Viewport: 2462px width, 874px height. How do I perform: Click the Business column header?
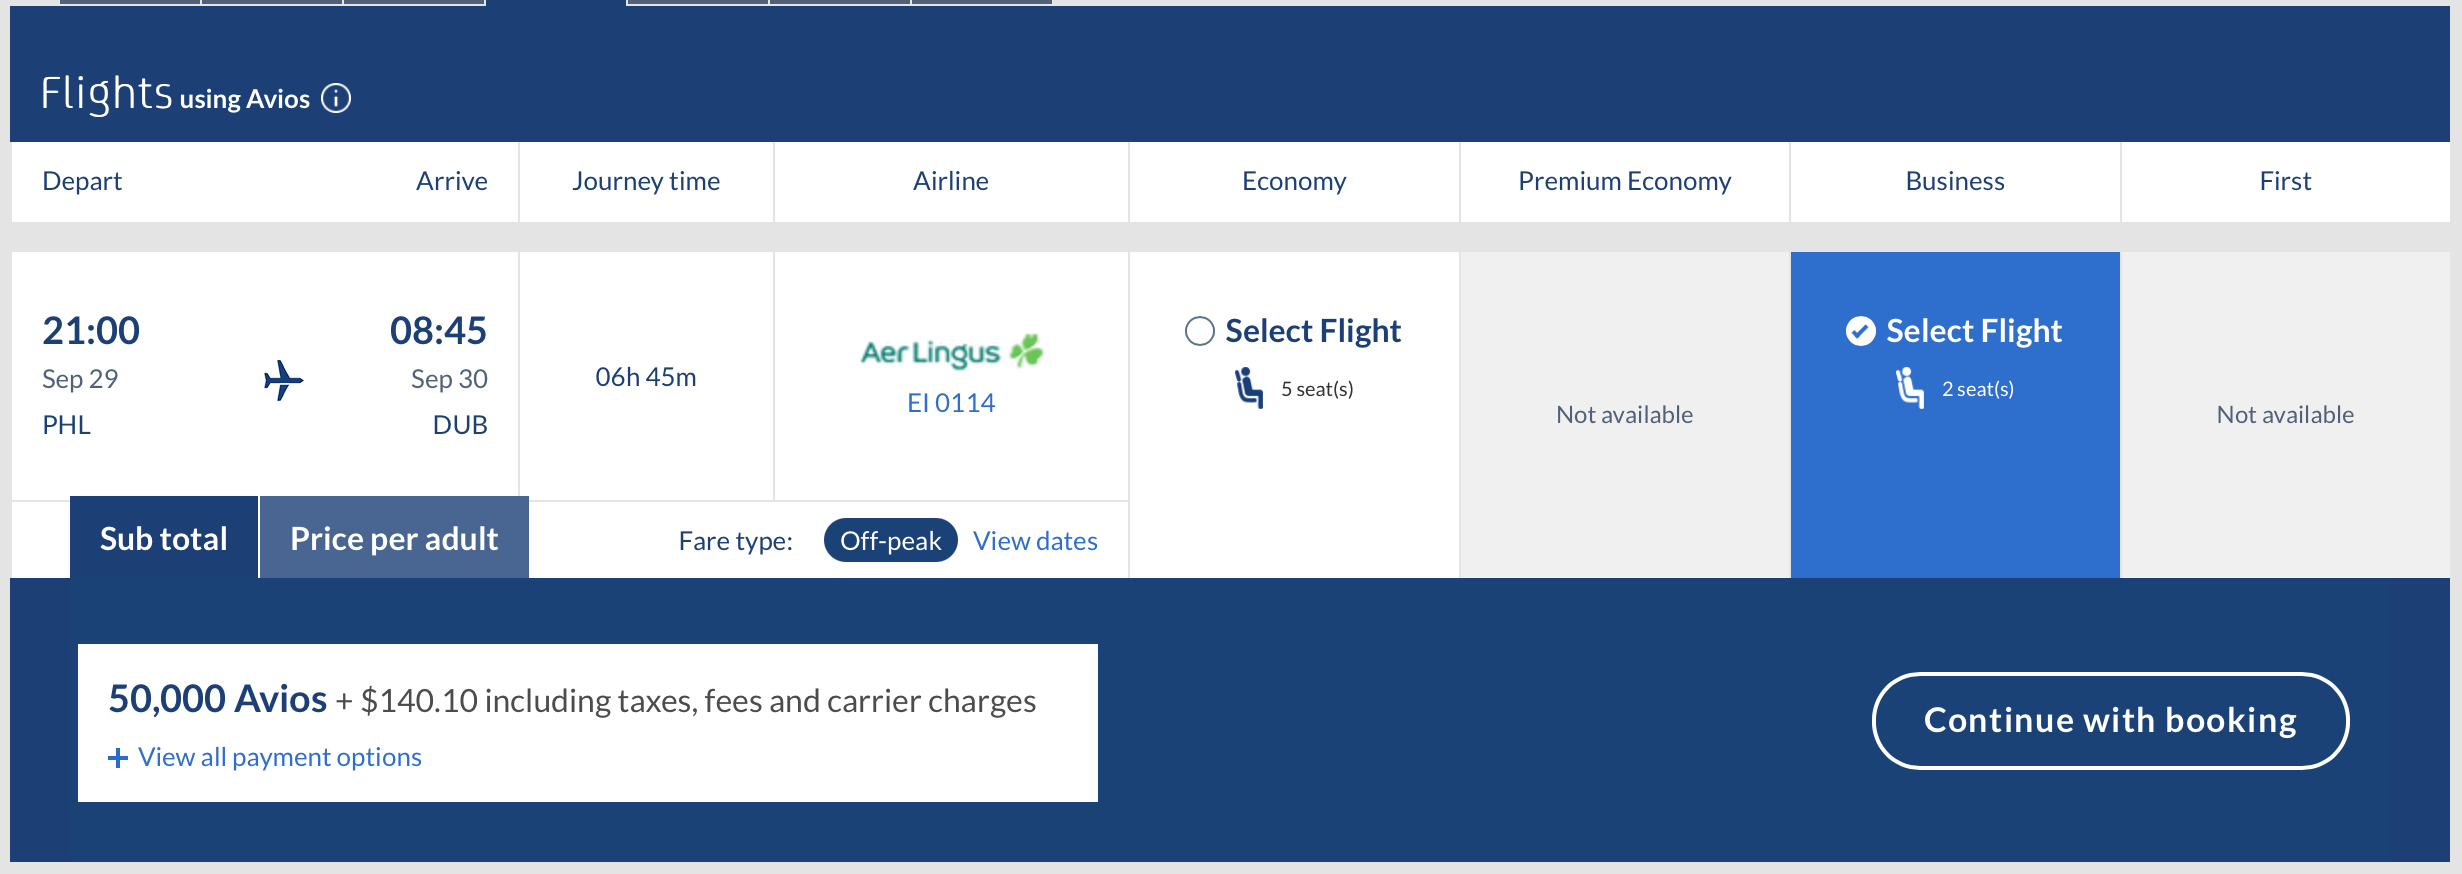click(1953, 181)
